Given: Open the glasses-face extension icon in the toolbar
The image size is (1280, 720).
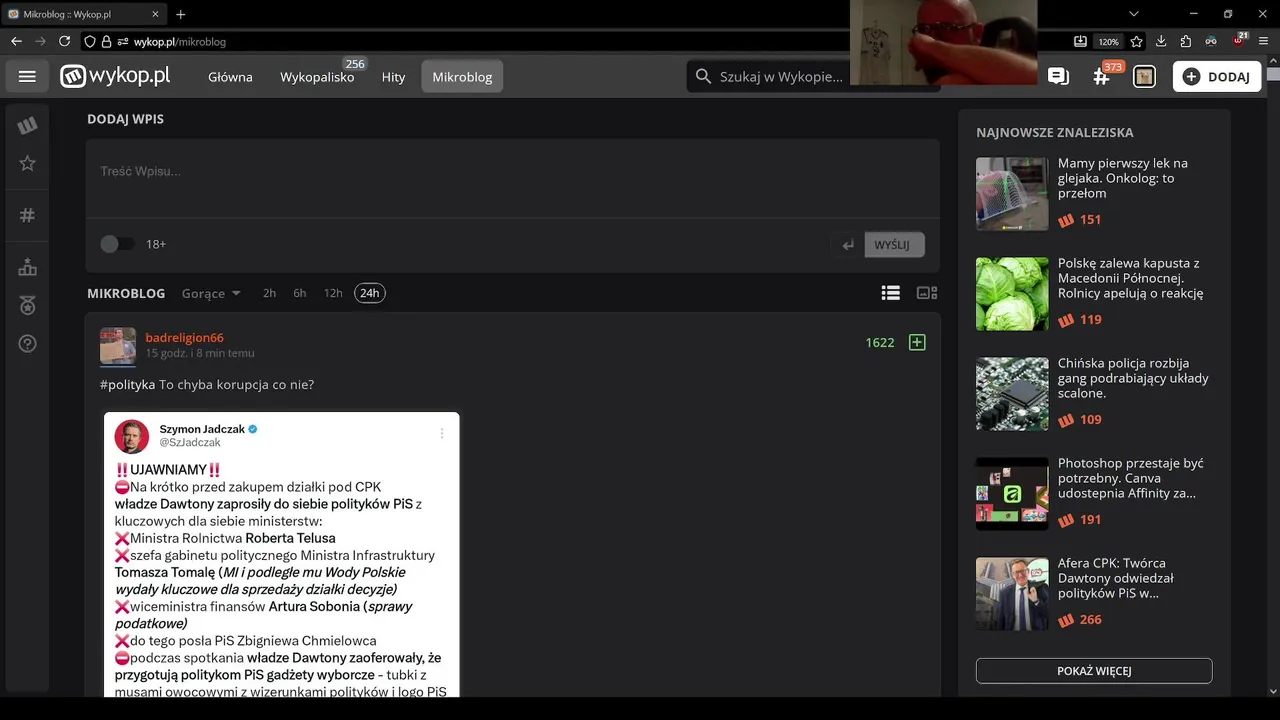Looking at the screenshot, I should pyautogui.click(x=1211, y=42).
